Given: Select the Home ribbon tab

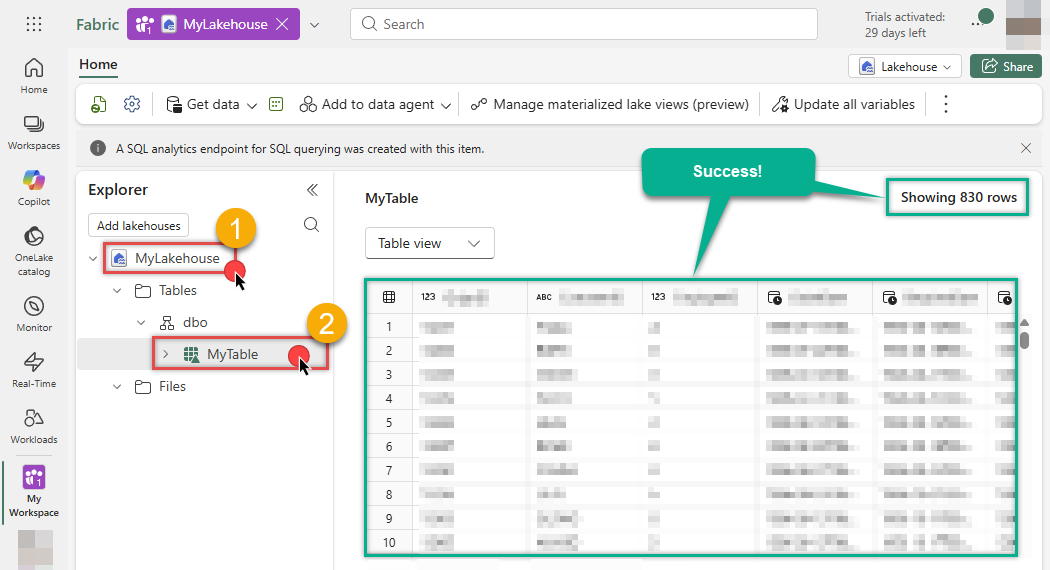Looking at the screenshot, I should (x=98, y=65).
